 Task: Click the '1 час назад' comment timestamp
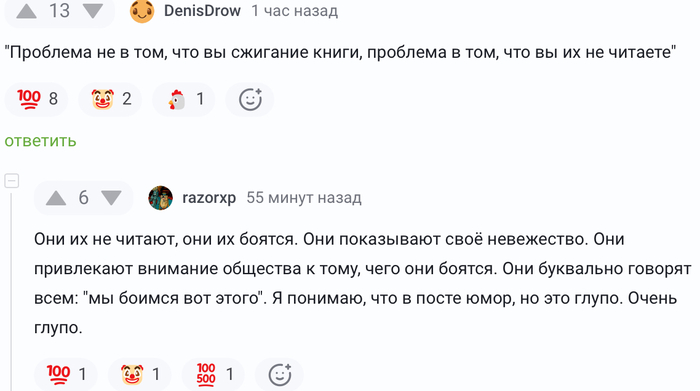coord(295,11)
